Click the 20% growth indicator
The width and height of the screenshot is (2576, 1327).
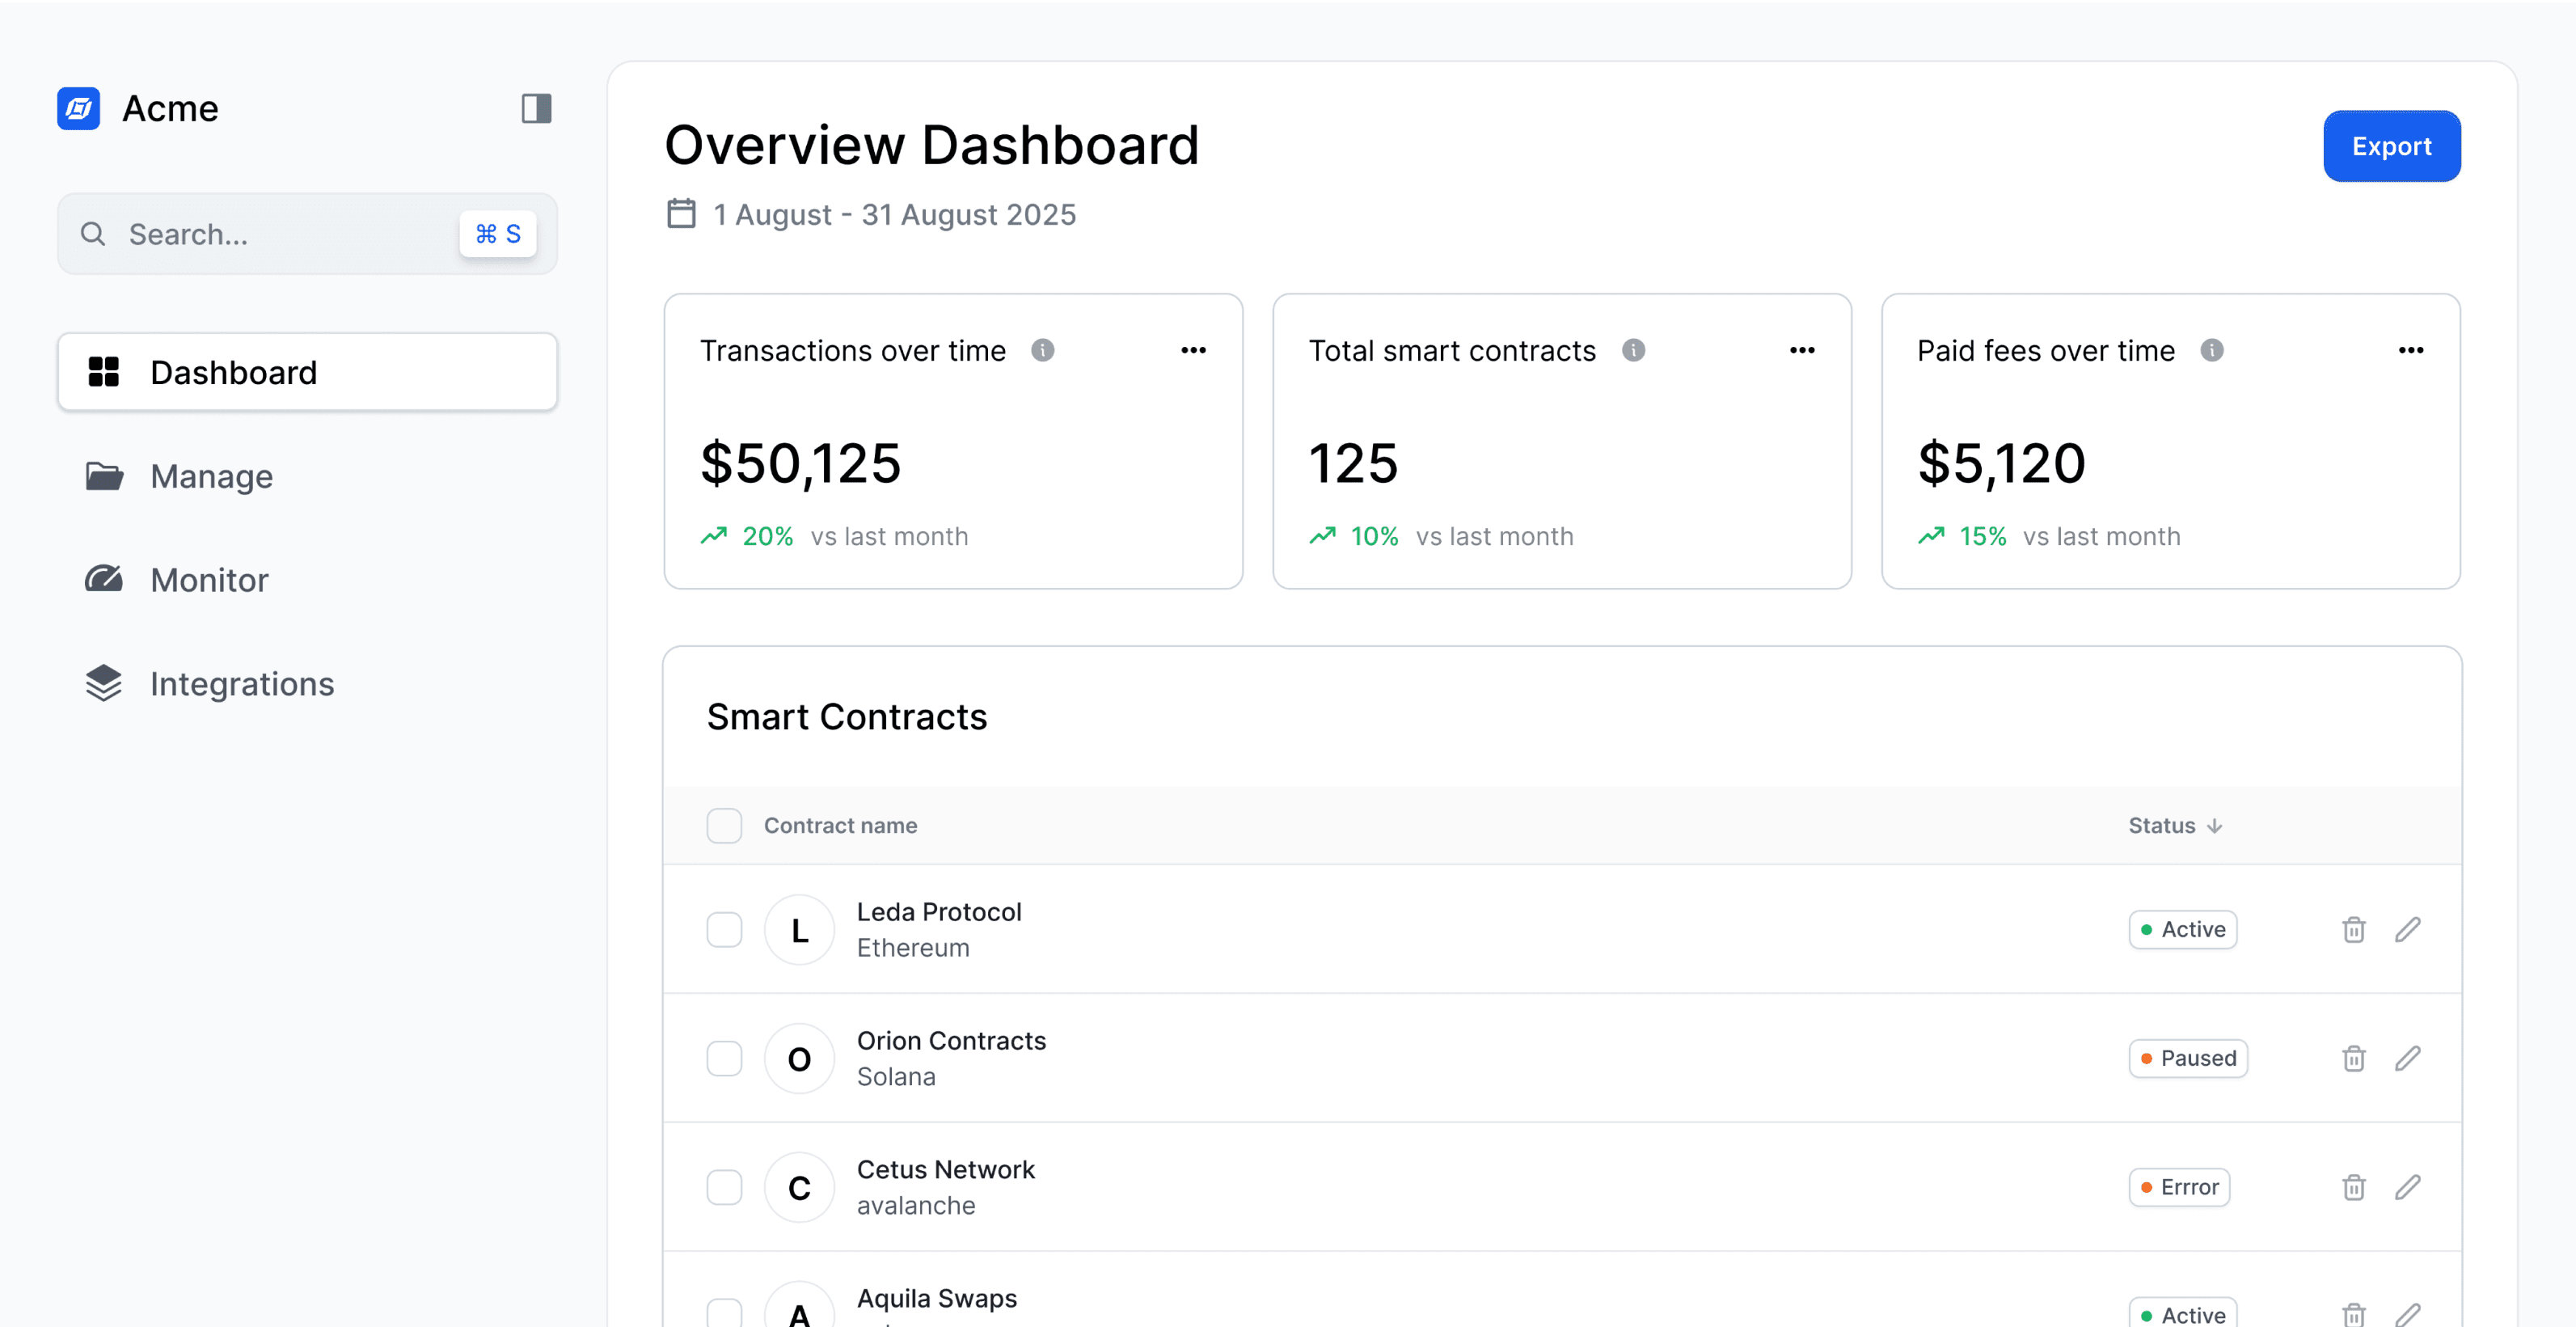[747, 536]
